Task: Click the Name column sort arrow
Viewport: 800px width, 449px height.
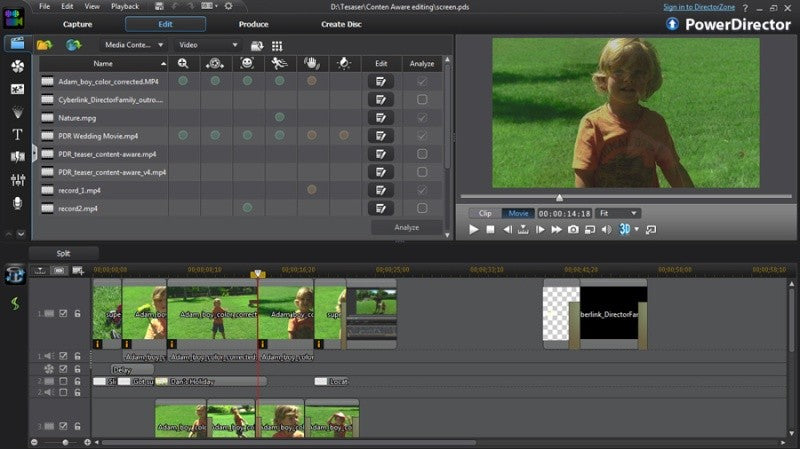Action: [x=163, y=64]
